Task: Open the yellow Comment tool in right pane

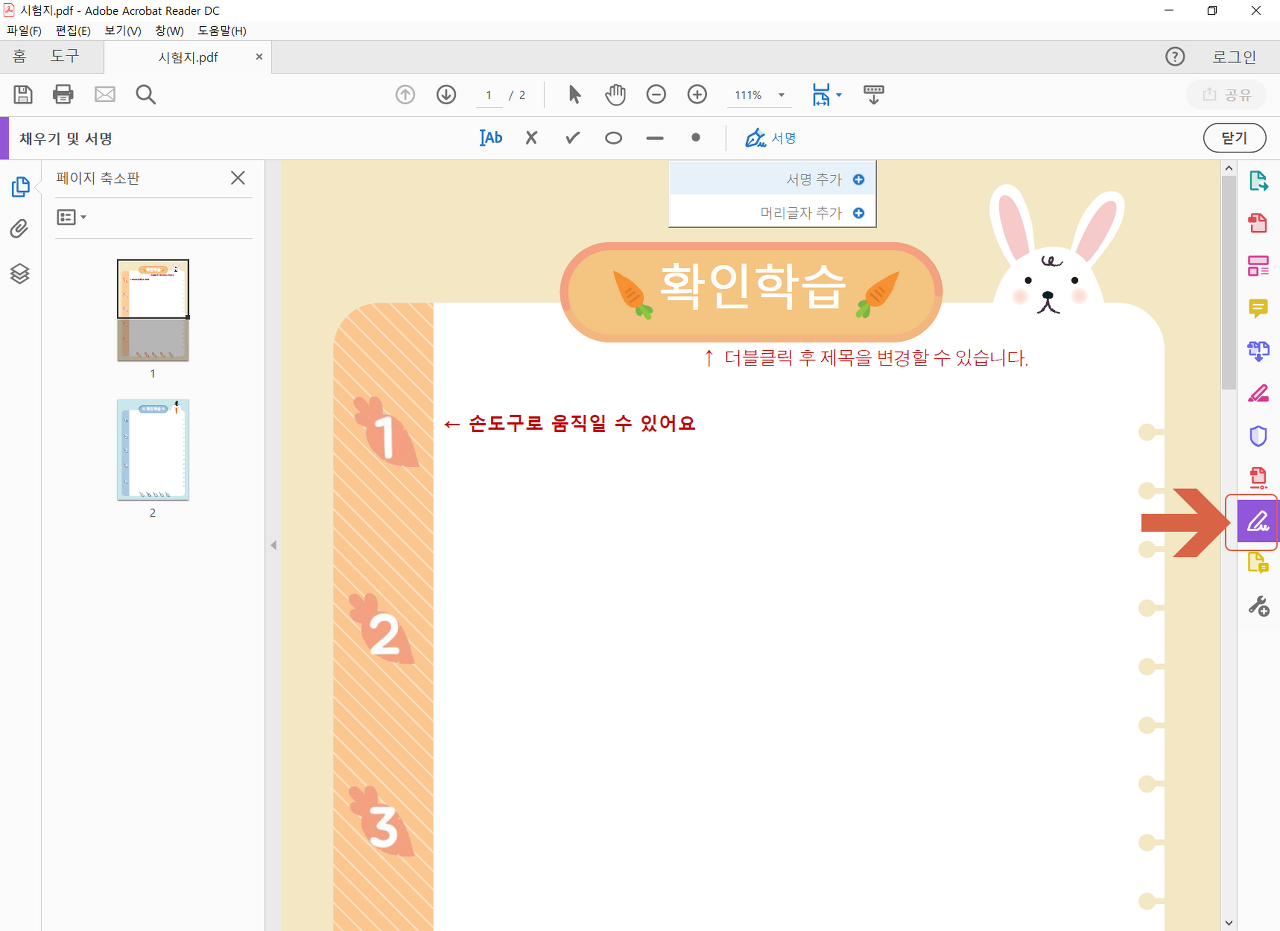Action: pyautogui.click(x=1258, y=308)
